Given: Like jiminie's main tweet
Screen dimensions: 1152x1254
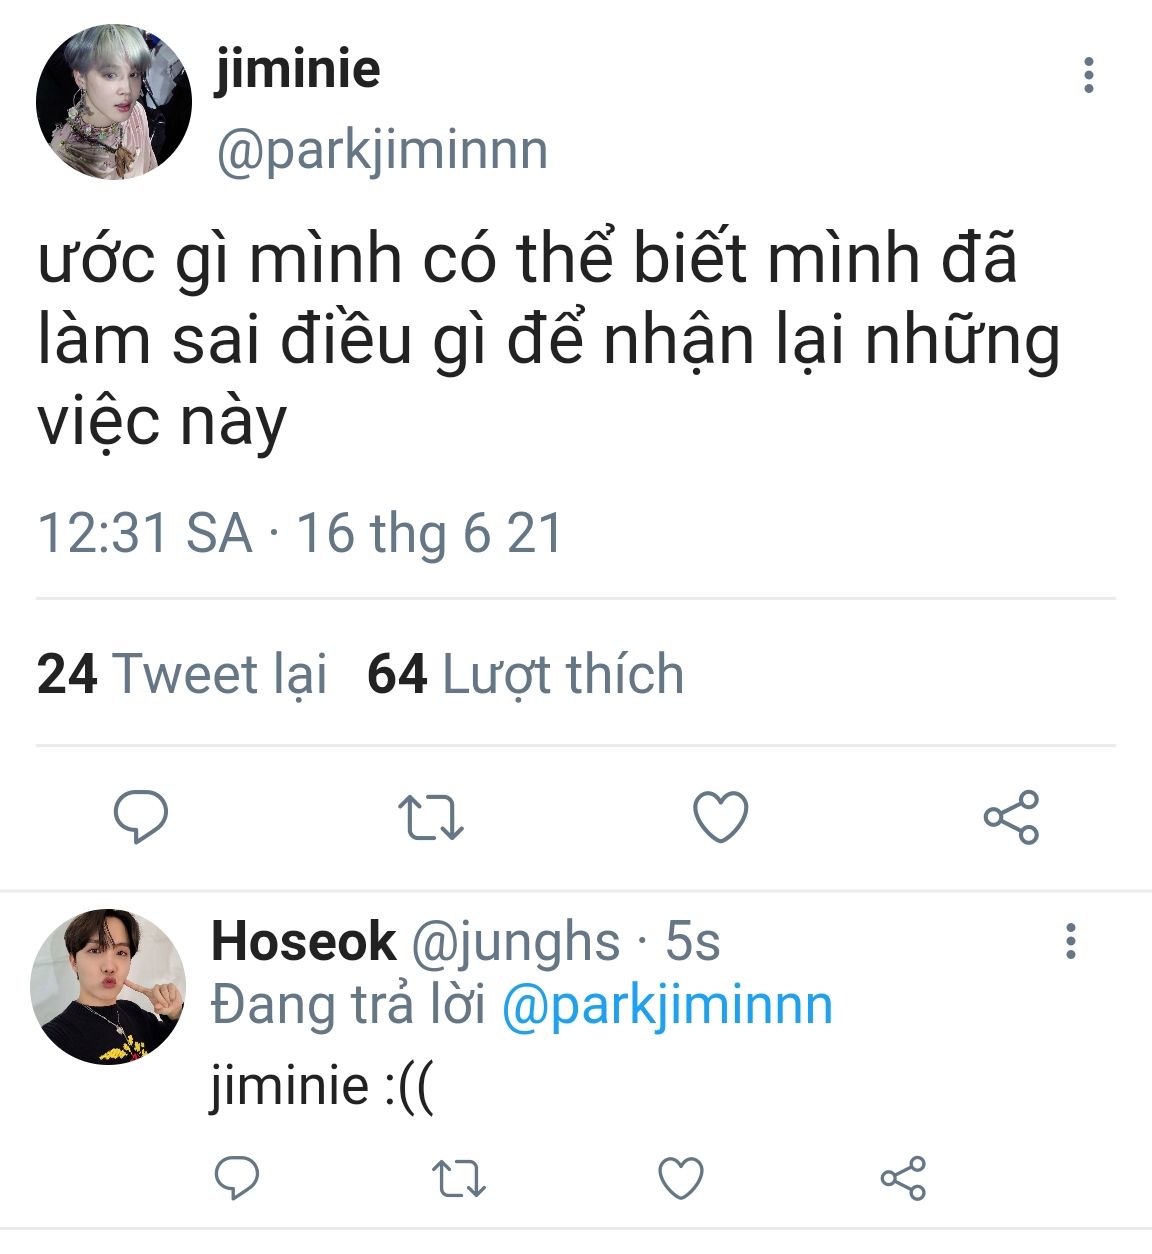Looking at the screenshot, I should 720,816.
